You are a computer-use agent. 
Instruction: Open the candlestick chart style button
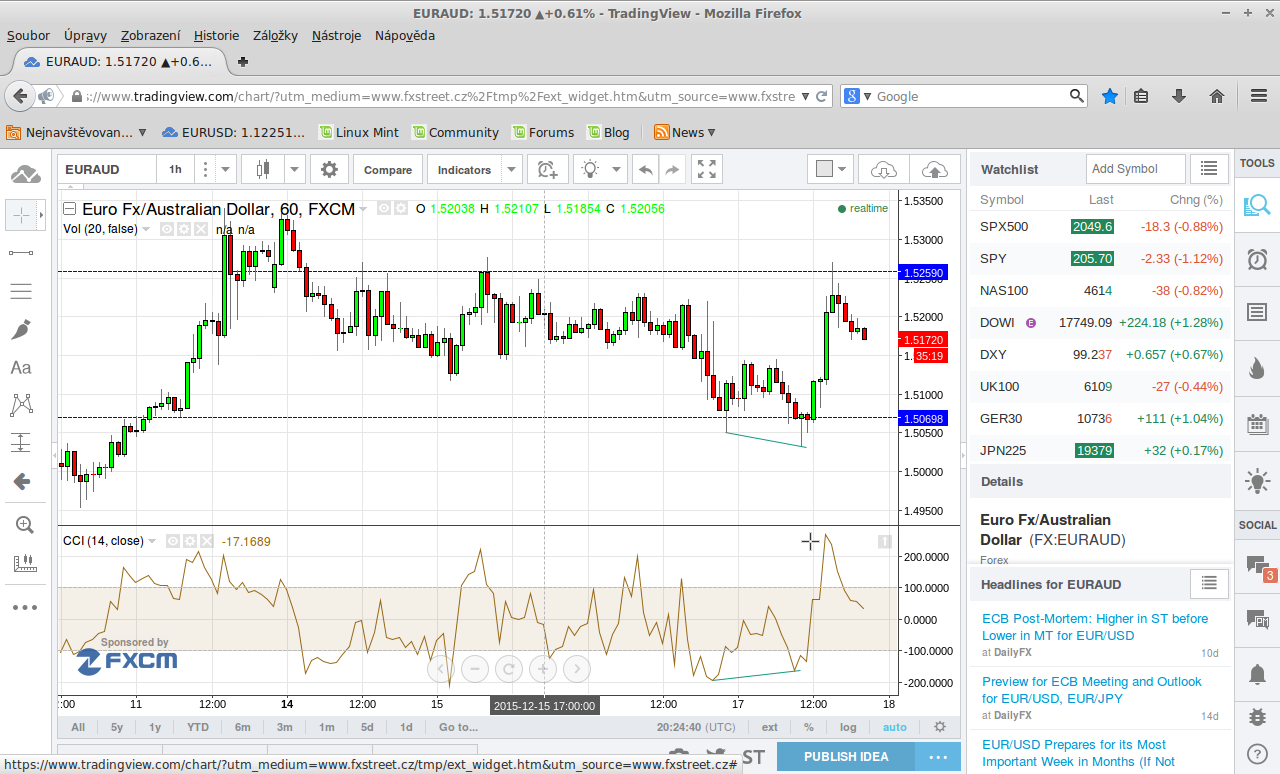pyautogui.click(x=263, y=169)
